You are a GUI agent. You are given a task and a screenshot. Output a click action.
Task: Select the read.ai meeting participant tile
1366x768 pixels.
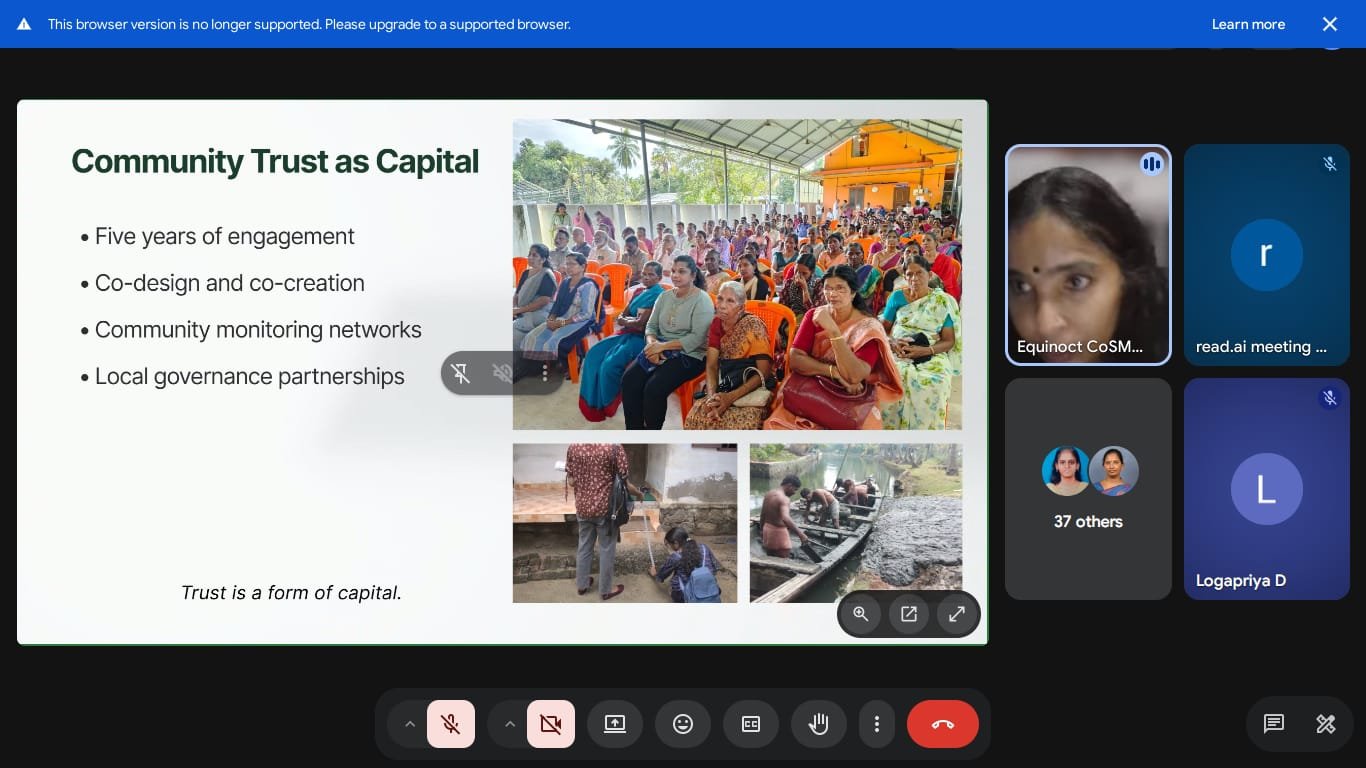pyautogui.click(x=1267, y=255)
